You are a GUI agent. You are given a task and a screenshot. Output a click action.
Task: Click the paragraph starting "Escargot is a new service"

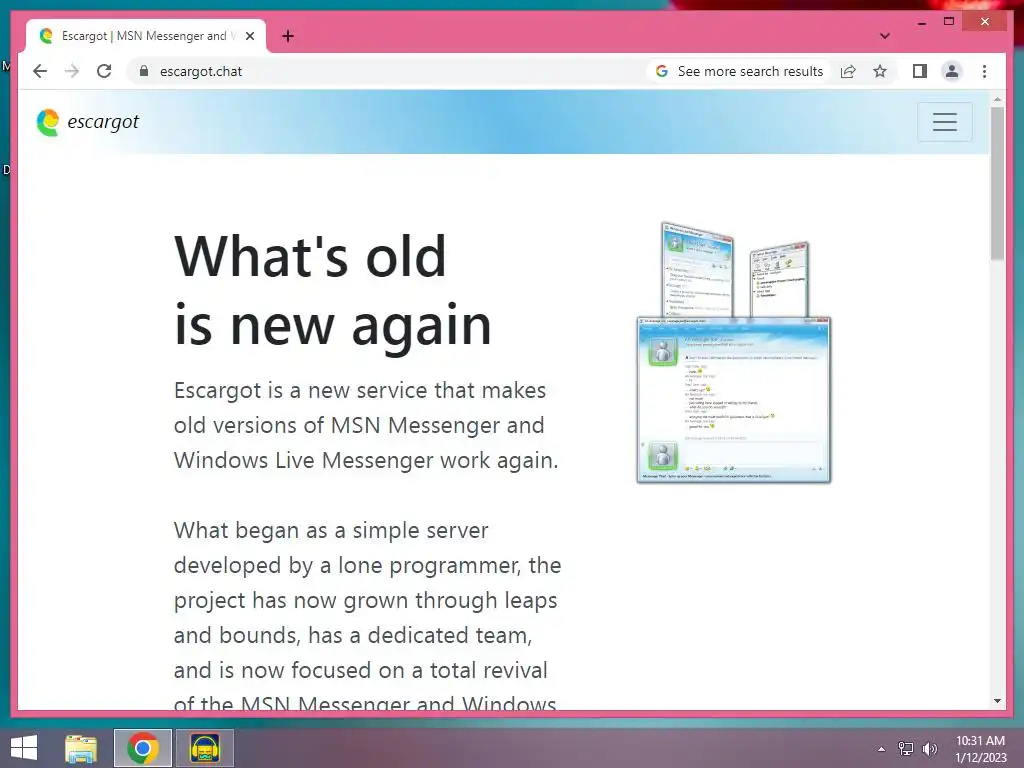point(366,425)
